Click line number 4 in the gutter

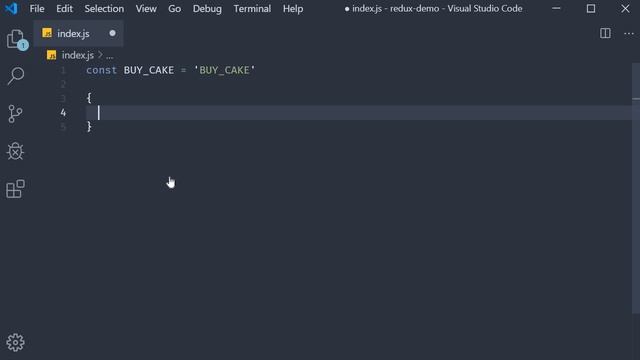click(x=63, y=112)
